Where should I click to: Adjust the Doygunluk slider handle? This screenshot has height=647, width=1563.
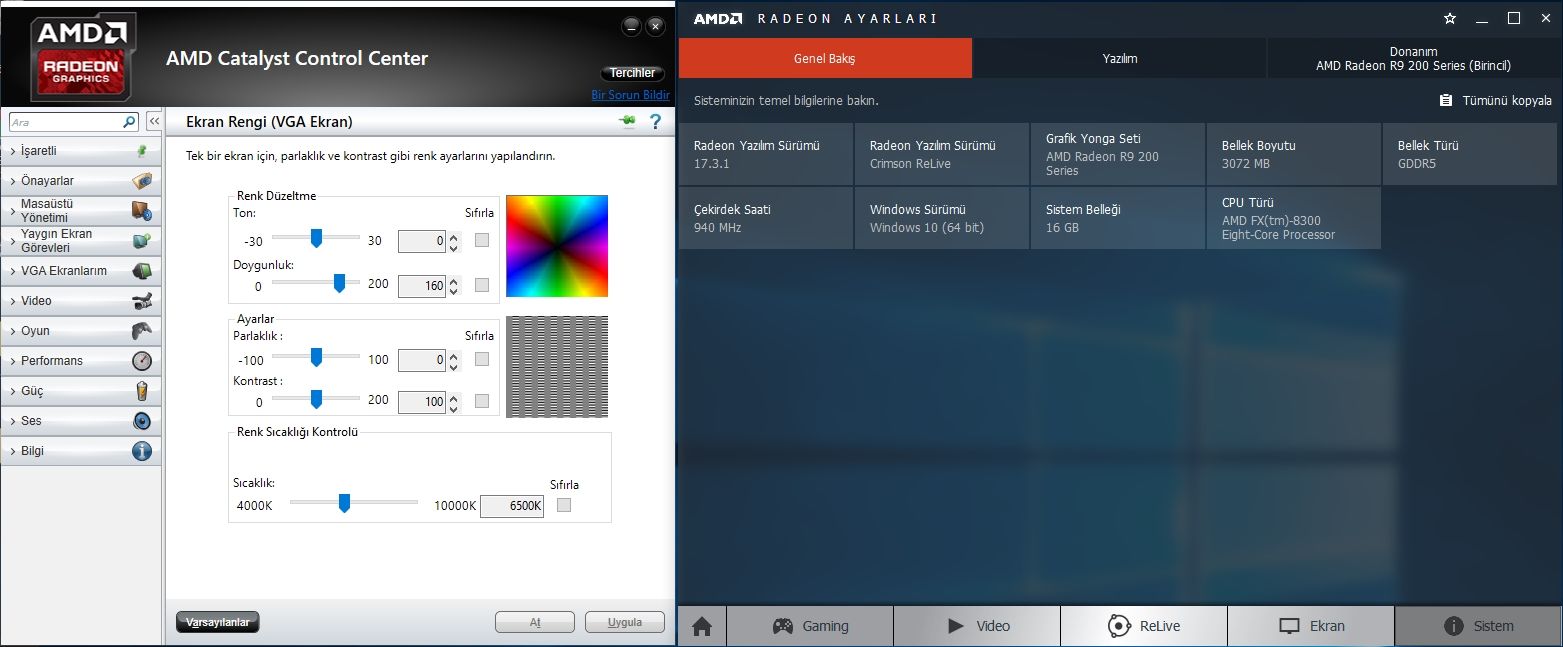pos(339,283)
